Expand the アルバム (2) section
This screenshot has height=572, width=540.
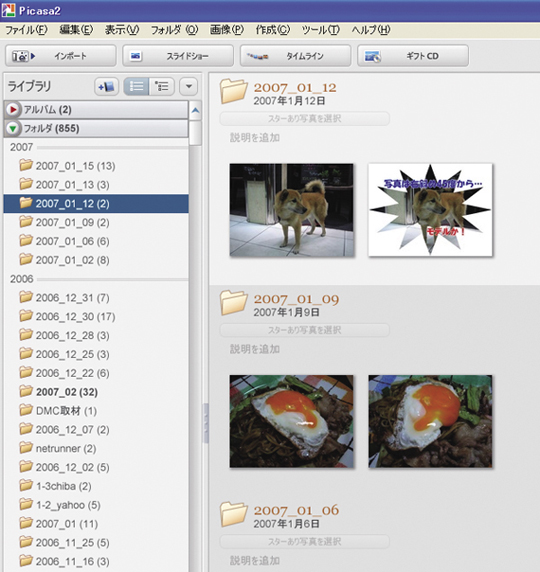pos(13,109)
